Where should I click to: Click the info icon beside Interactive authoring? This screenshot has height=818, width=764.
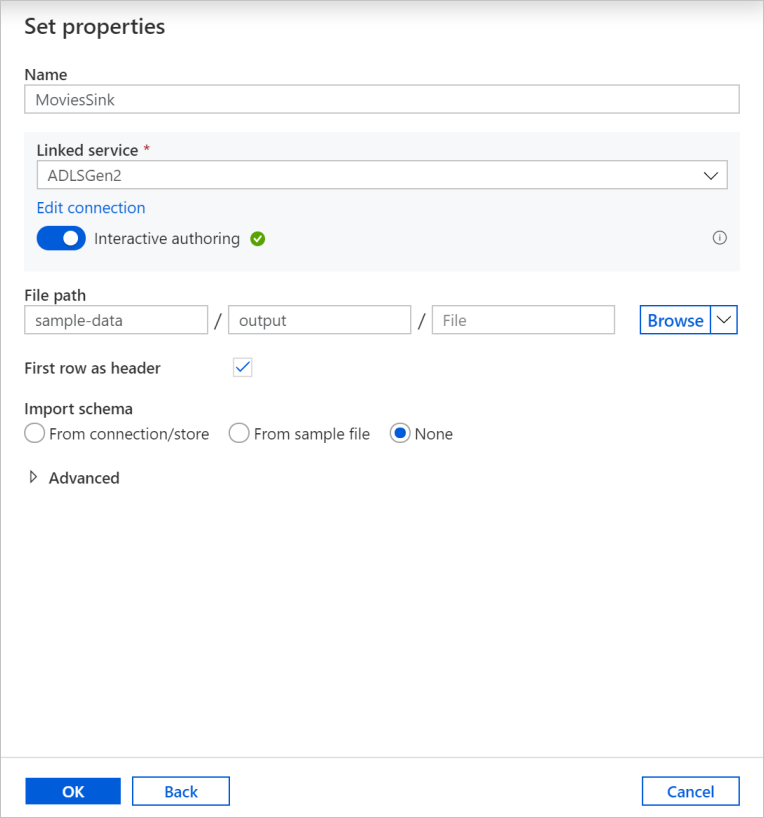[x=719, y=238]
